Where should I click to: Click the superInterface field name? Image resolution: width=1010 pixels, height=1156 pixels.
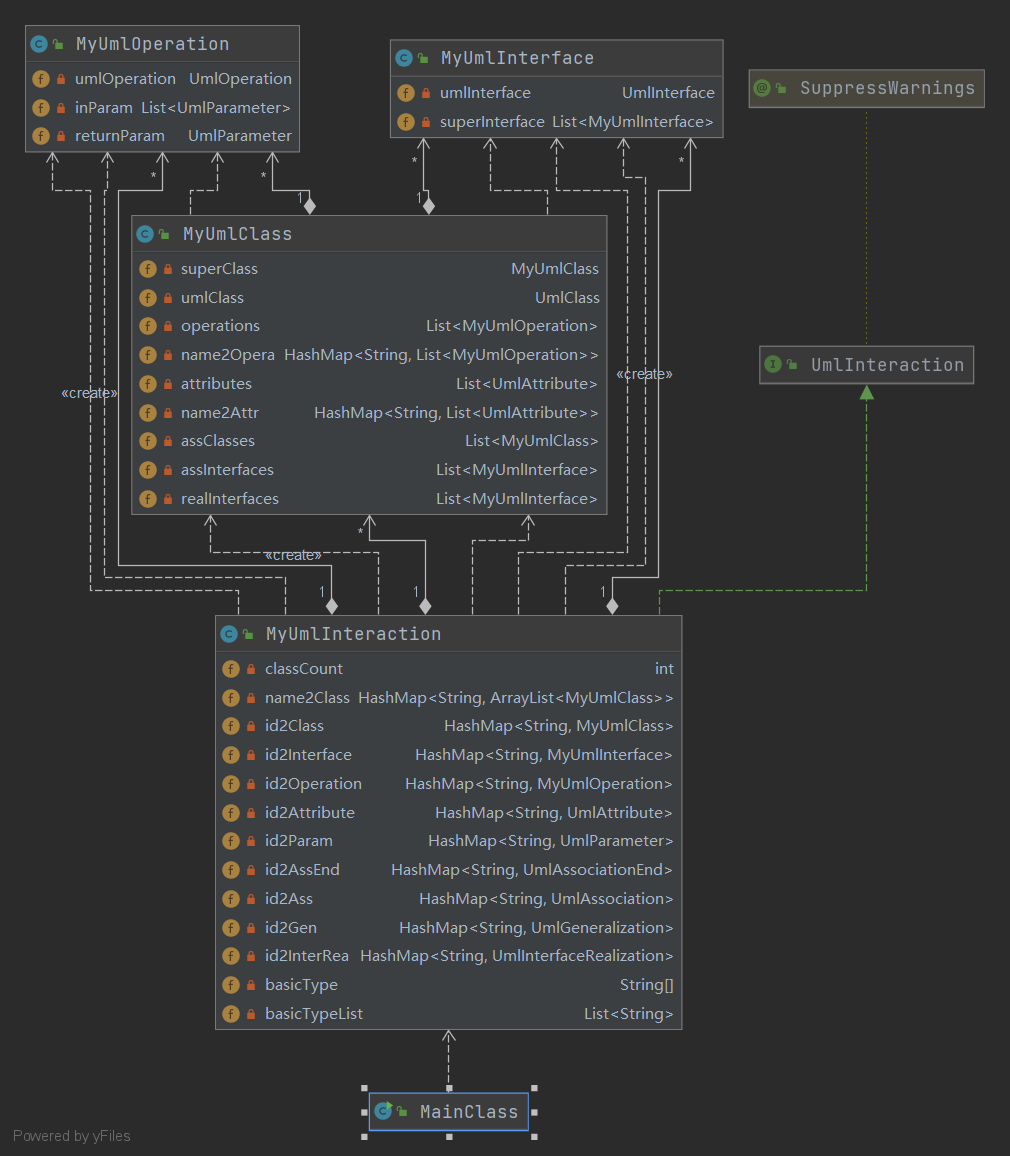tap(492, 122)
